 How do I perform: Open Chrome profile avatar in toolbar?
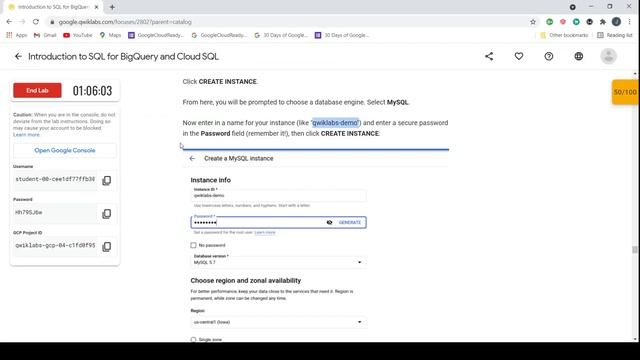(x=616, y=22)
